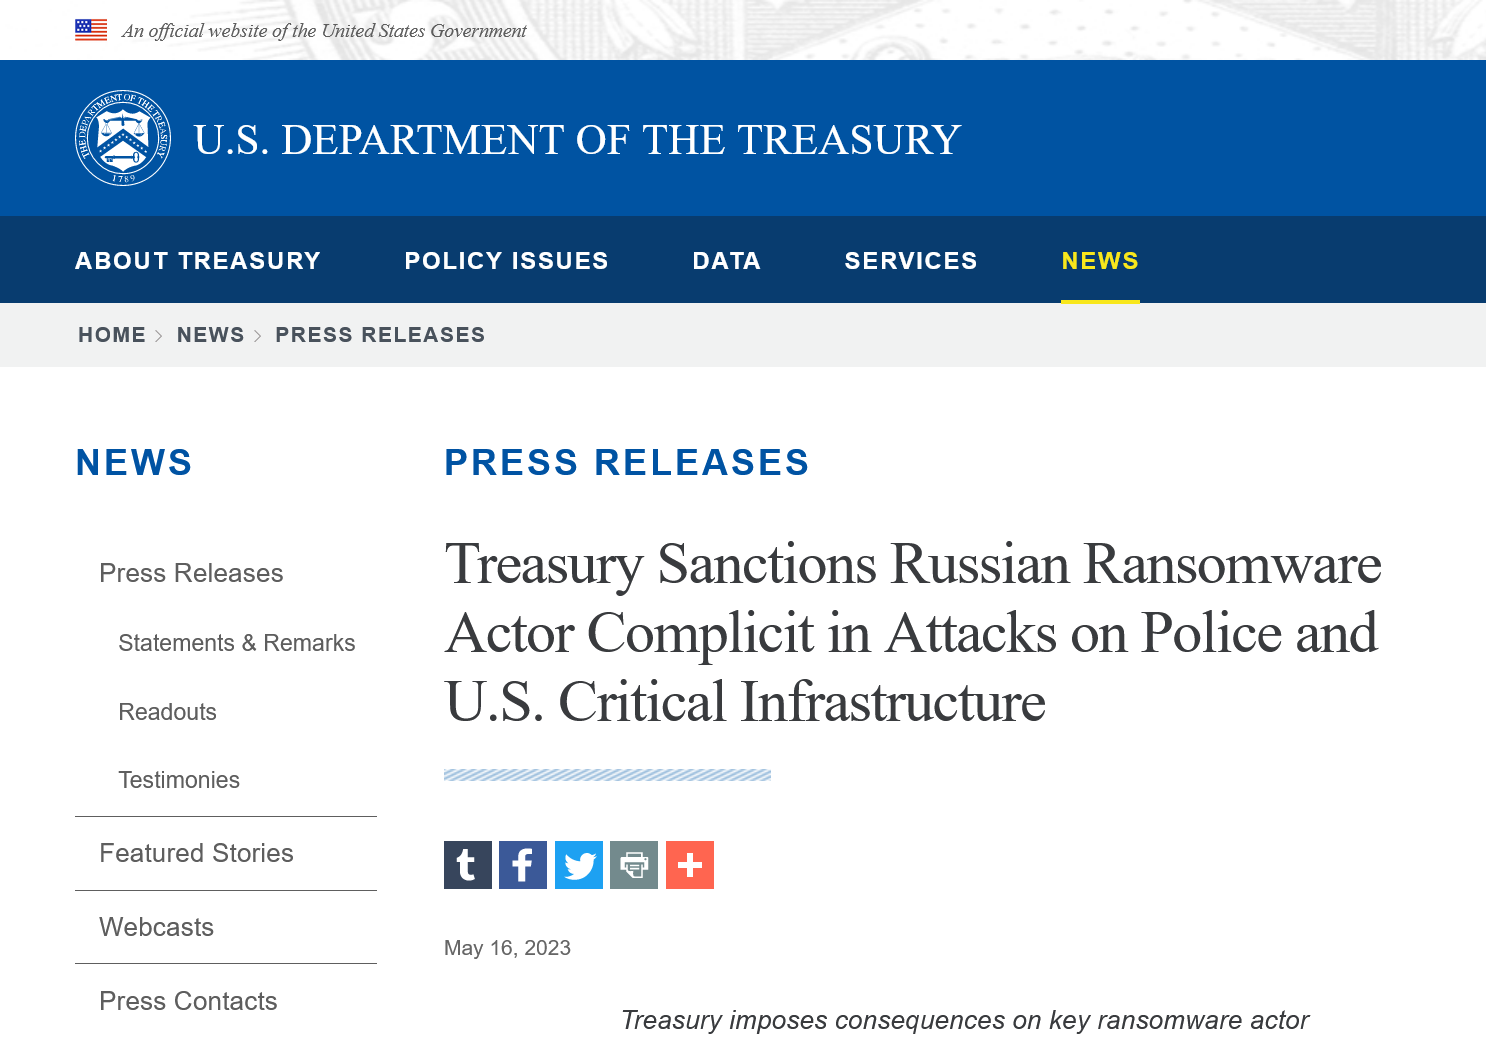
Task: Open Press Releases in the sidebar
Action: (x=191, y=573)
